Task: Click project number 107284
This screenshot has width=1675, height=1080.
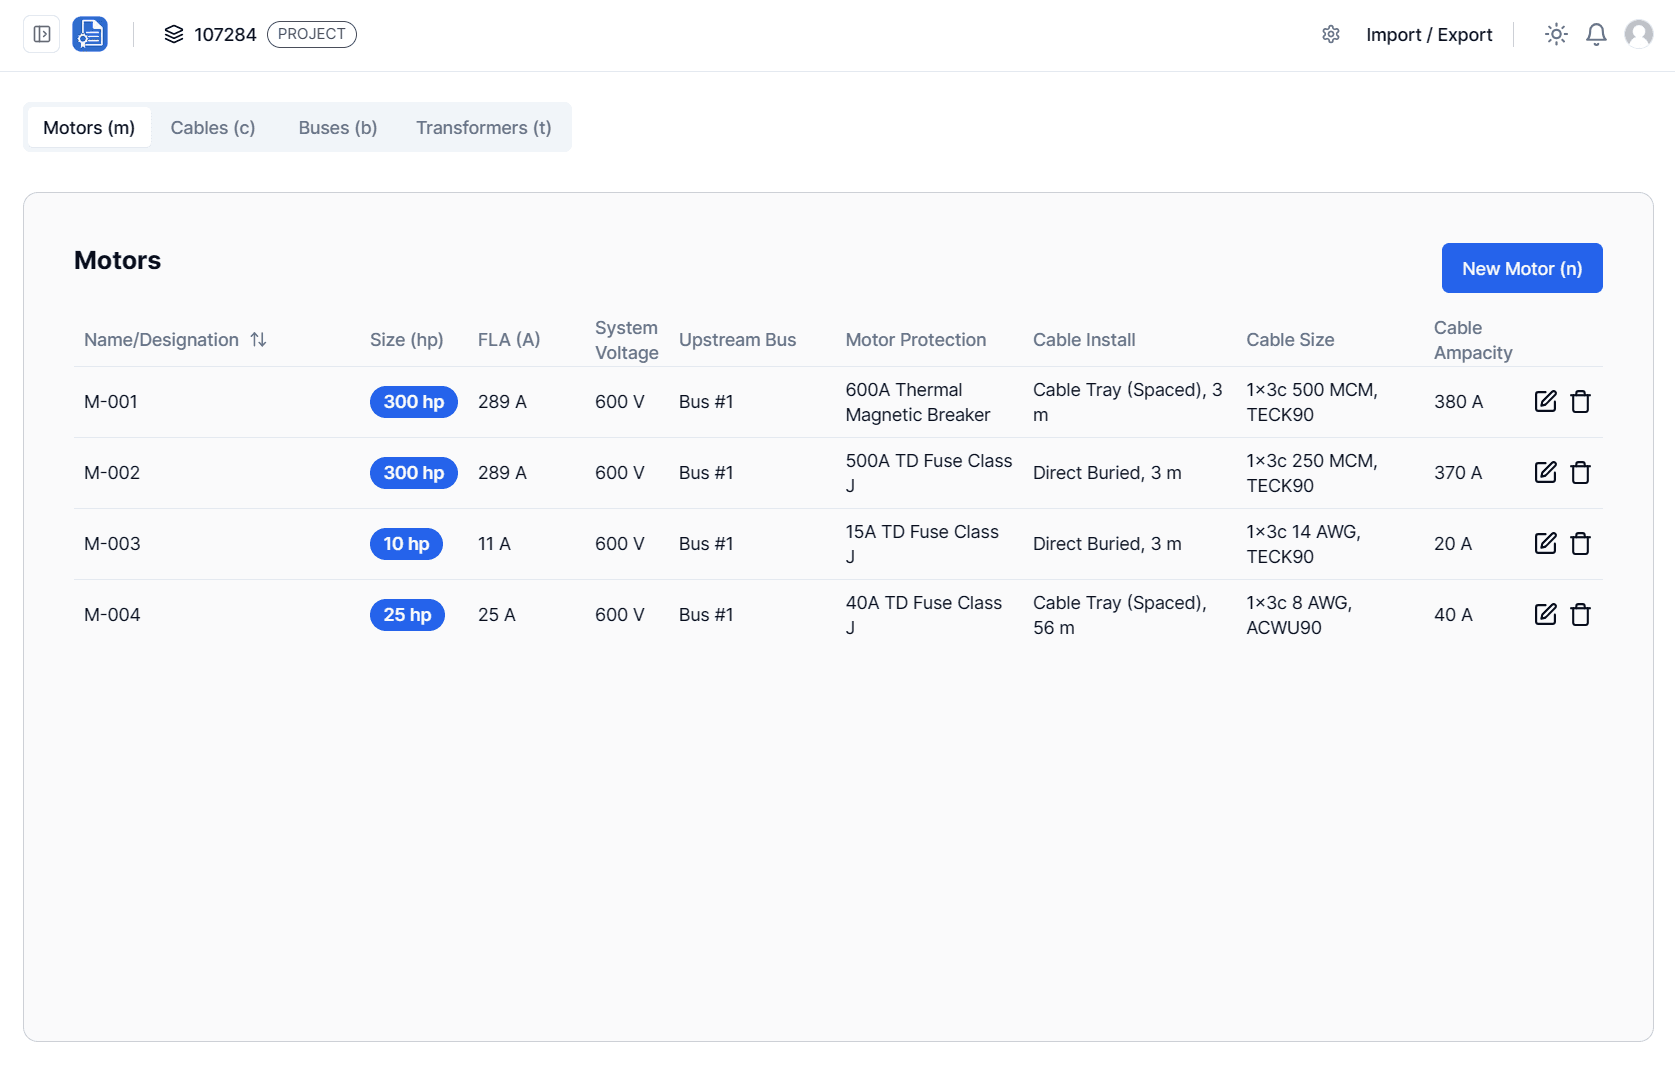Action: point(225,35)
